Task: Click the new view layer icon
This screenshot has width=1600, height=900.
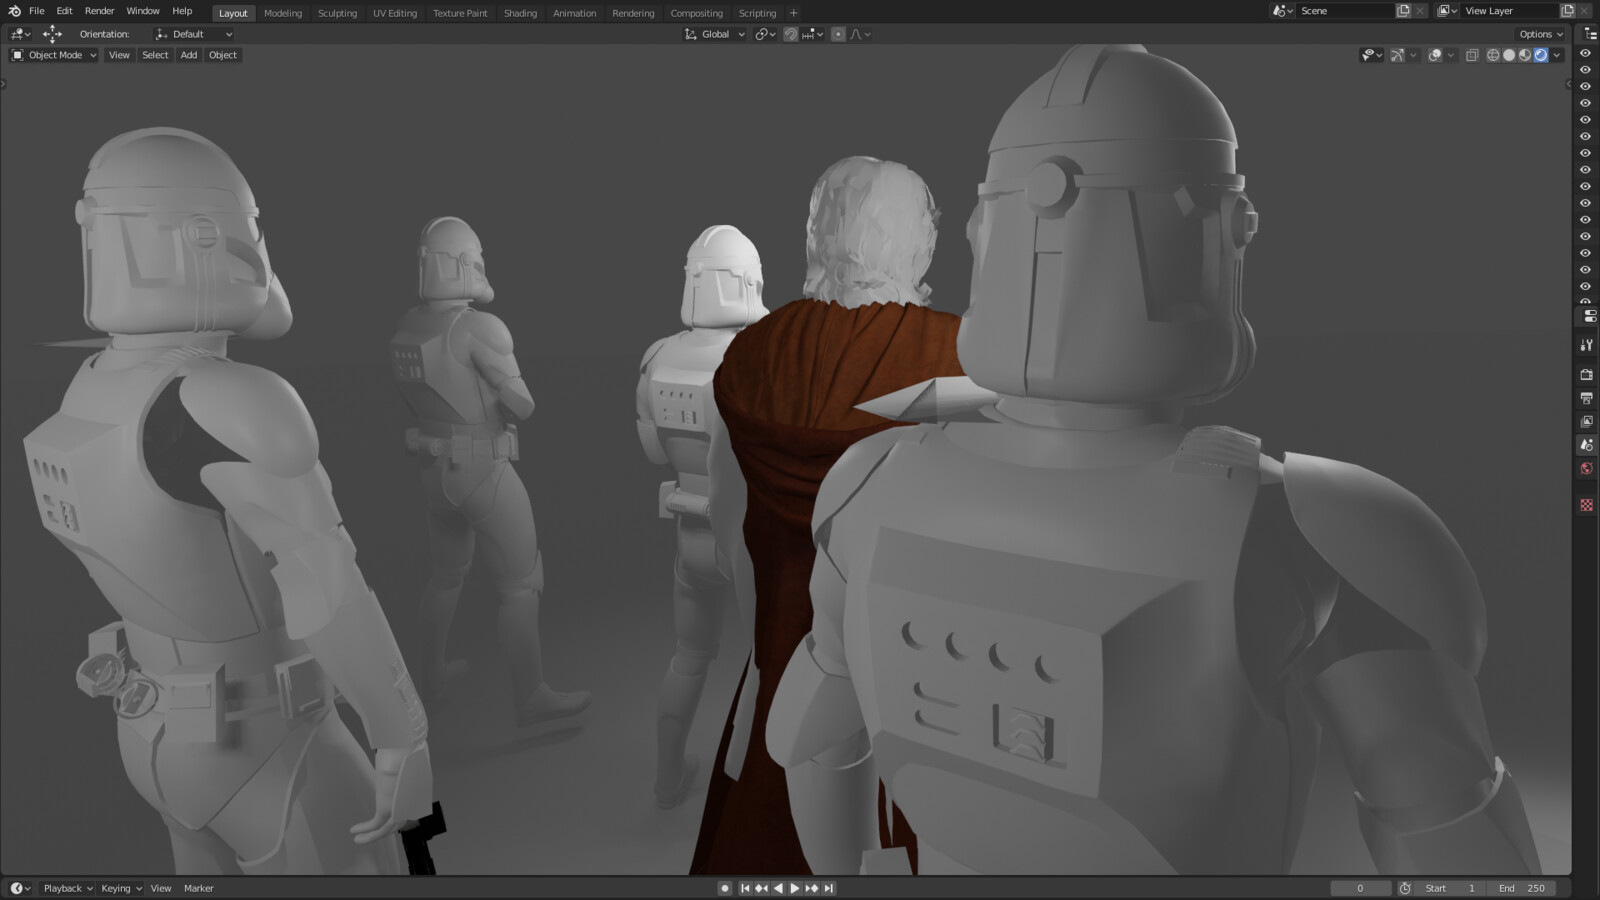Action: (x=1567, y=11)
